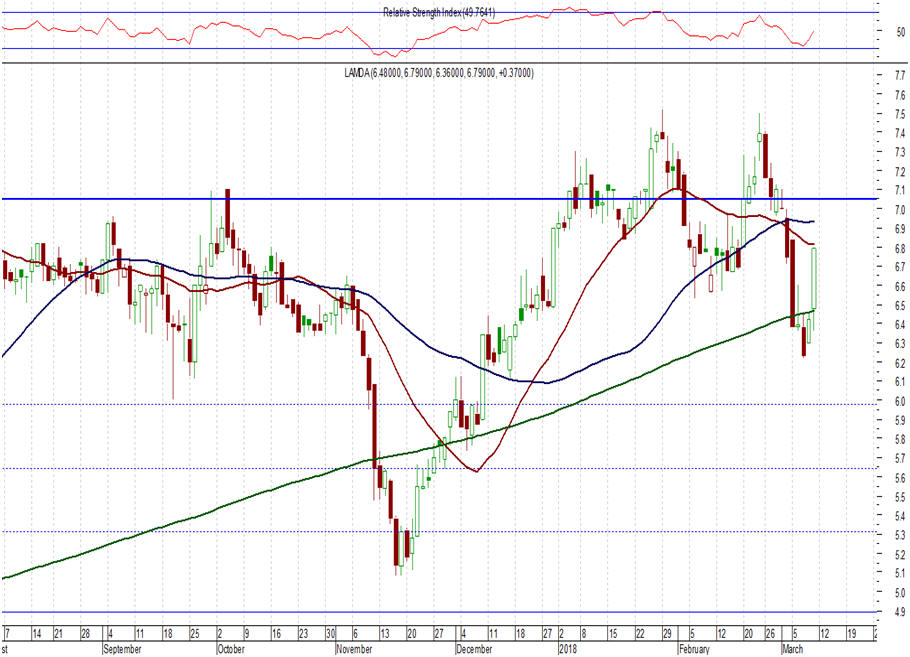Click date label 14 on time axis
910x657 pixels.
37,634
